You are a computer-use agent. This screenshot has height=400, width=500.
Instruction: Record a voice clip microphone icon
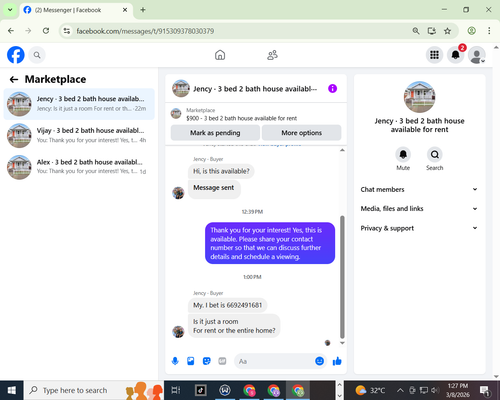click(175, 361)
